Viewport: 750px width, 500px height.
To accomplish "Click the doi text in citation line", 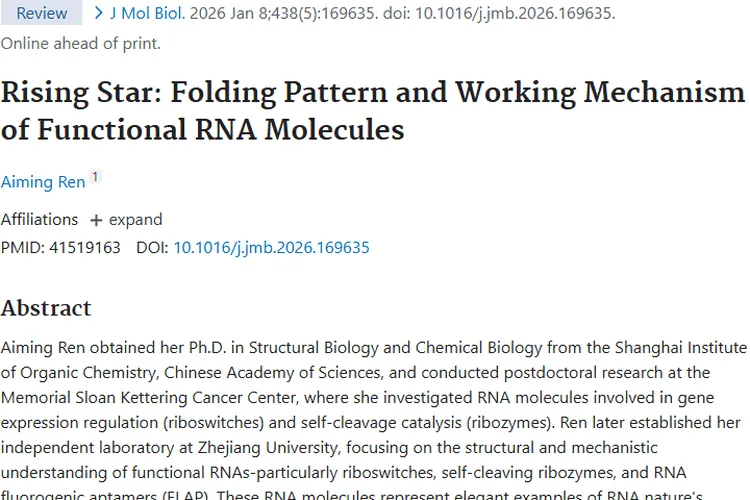I will [x=400, y=14].
